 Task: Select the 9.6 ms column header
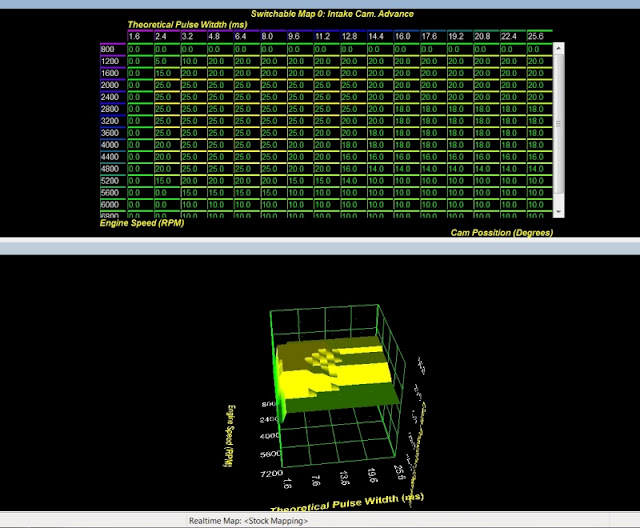300,36
